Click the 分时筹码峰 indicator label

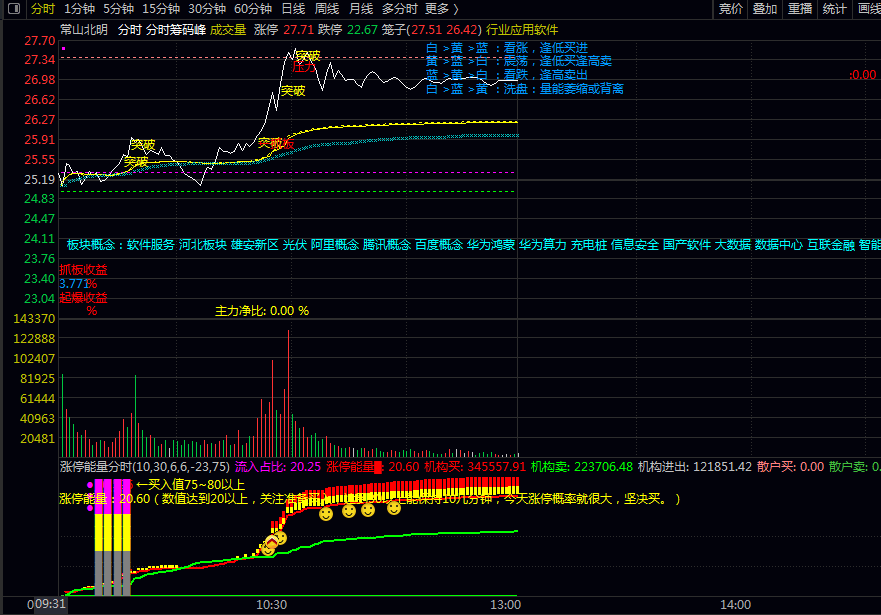(176, 30)
